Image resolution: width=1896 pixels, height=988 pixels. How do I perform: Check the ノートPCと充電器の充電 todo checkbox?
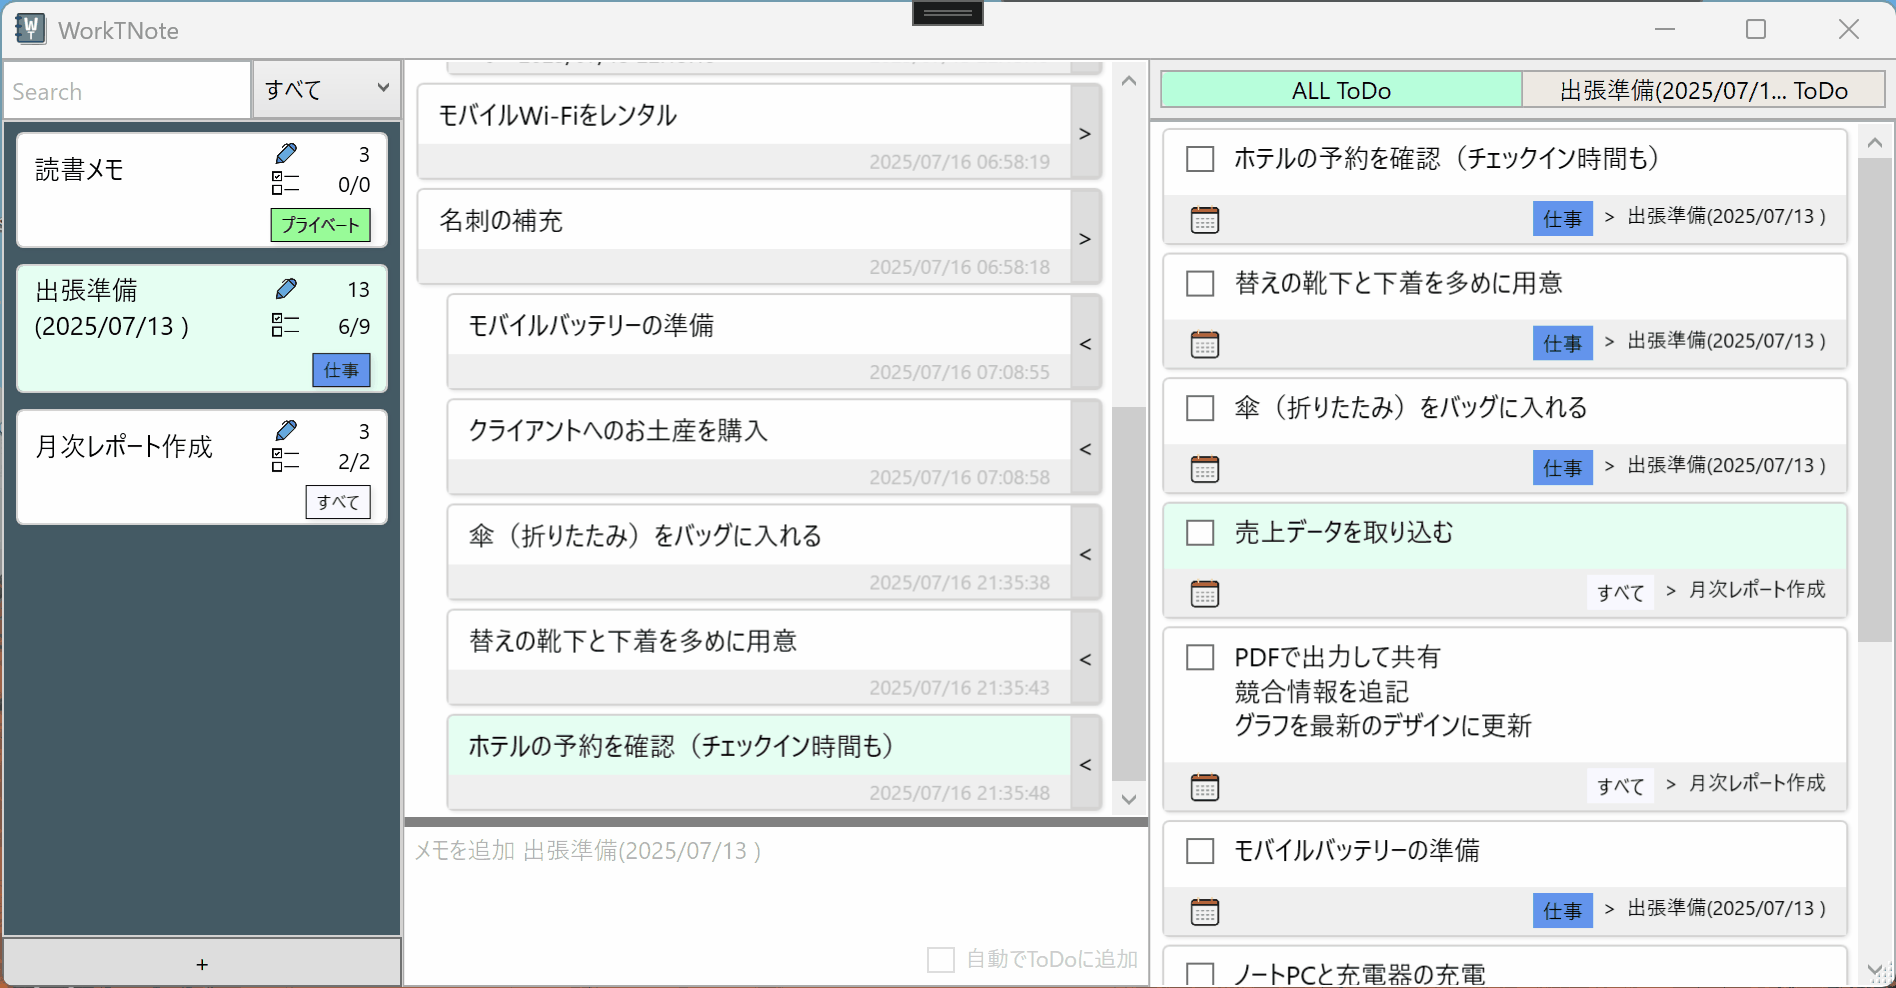pyautogui.click(x=1200, y=974)
